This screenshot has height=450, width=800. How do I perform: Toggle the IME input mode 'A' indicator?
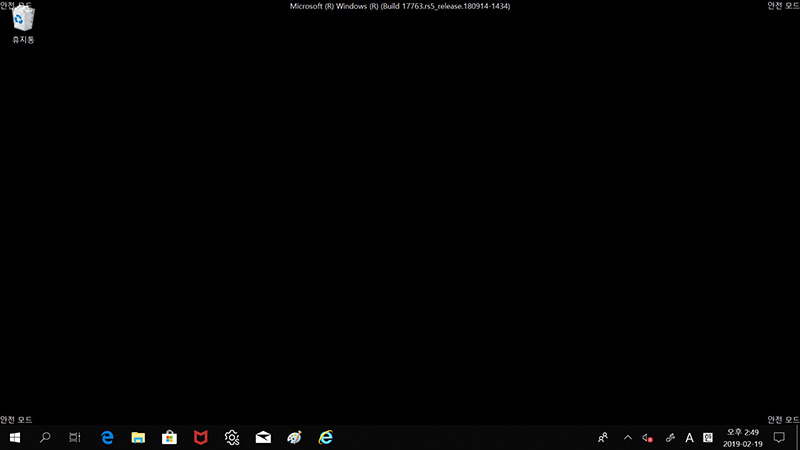[689, 437]
